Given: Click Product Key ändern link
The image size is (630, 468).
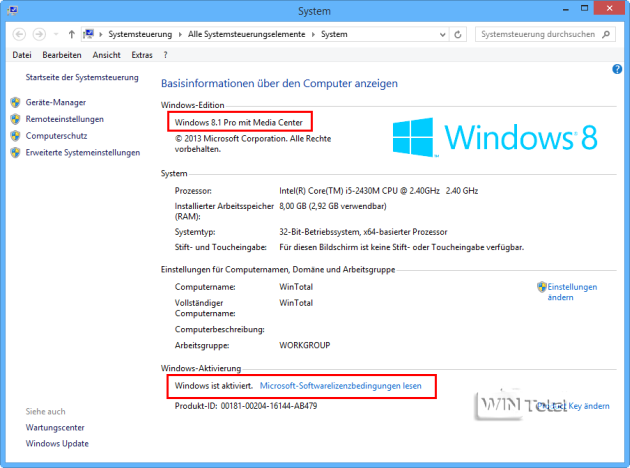Looking at the screenshot, I should (573, 406).
